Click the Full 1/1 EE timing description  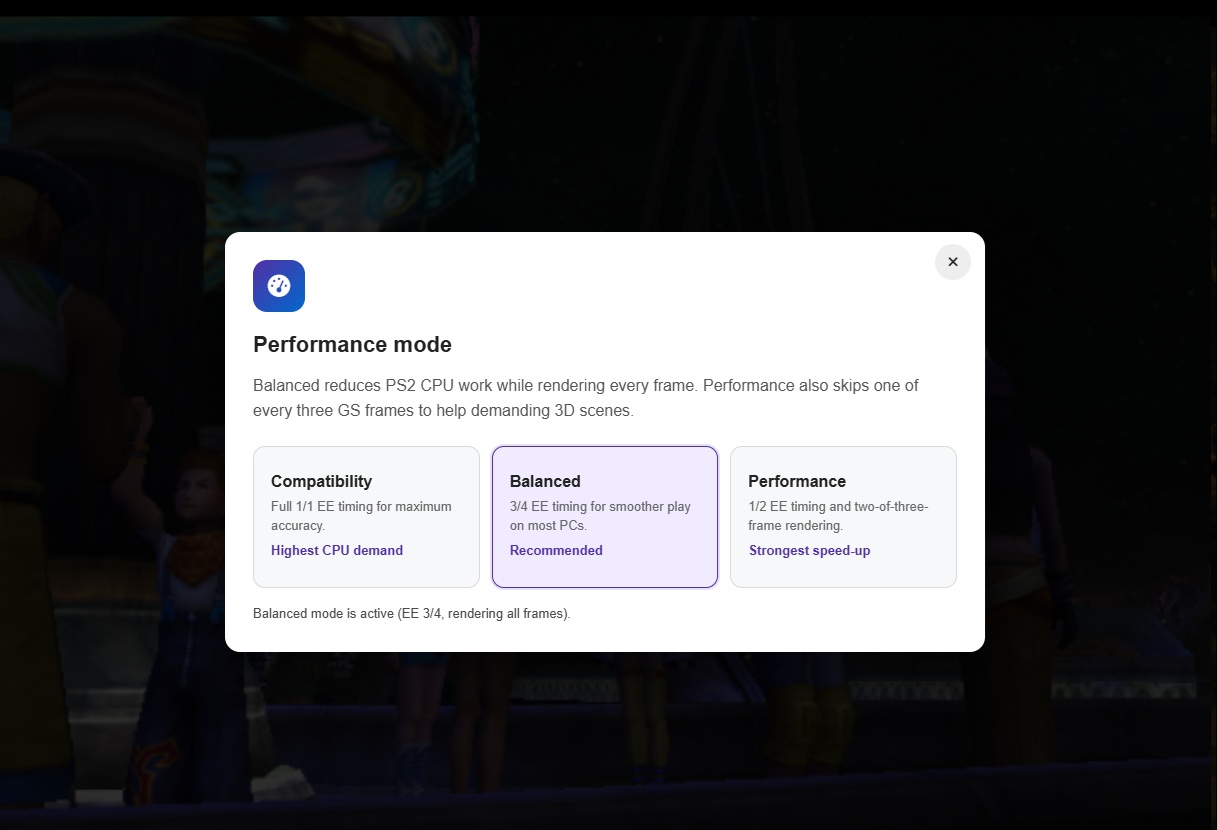coord(361,516)
